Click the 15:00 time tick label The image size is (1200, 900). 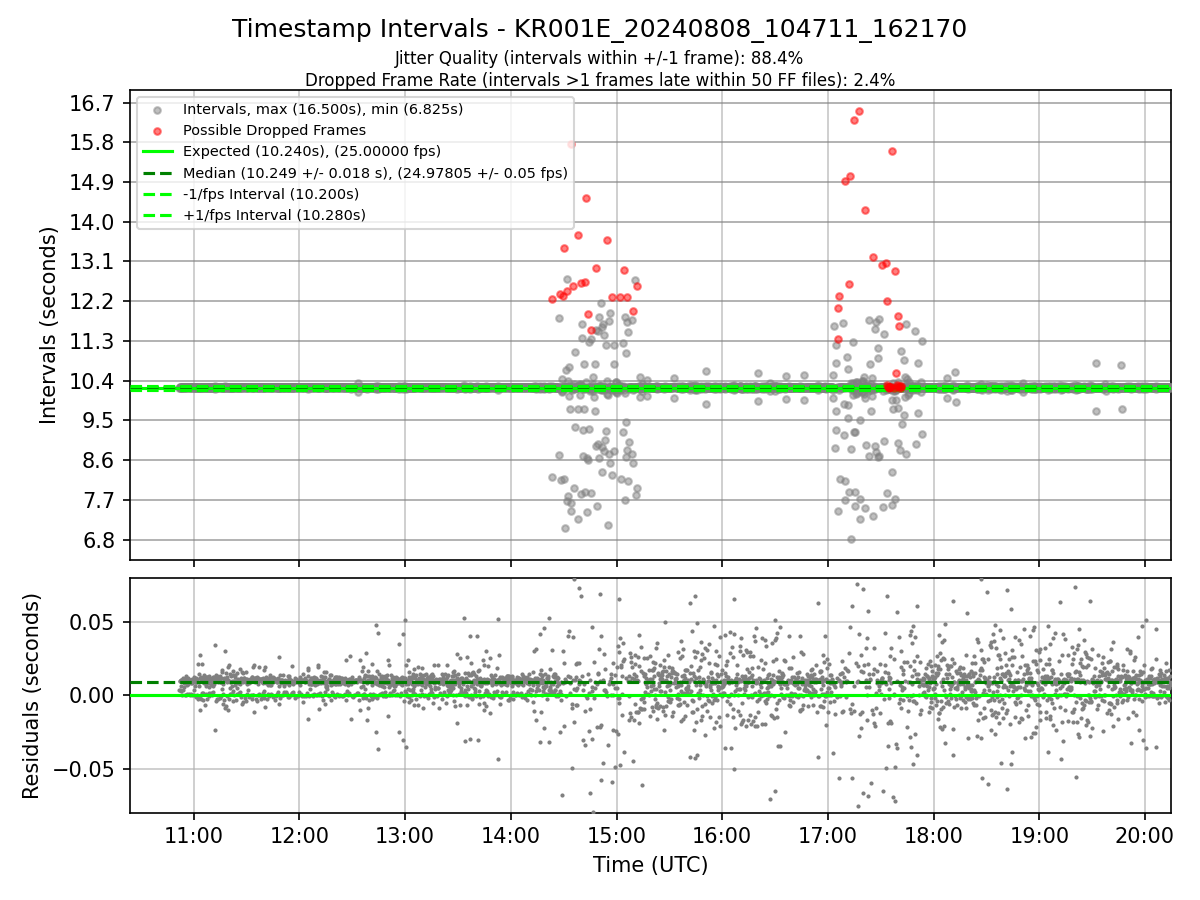pyautogui.click(x=616, y=836)
